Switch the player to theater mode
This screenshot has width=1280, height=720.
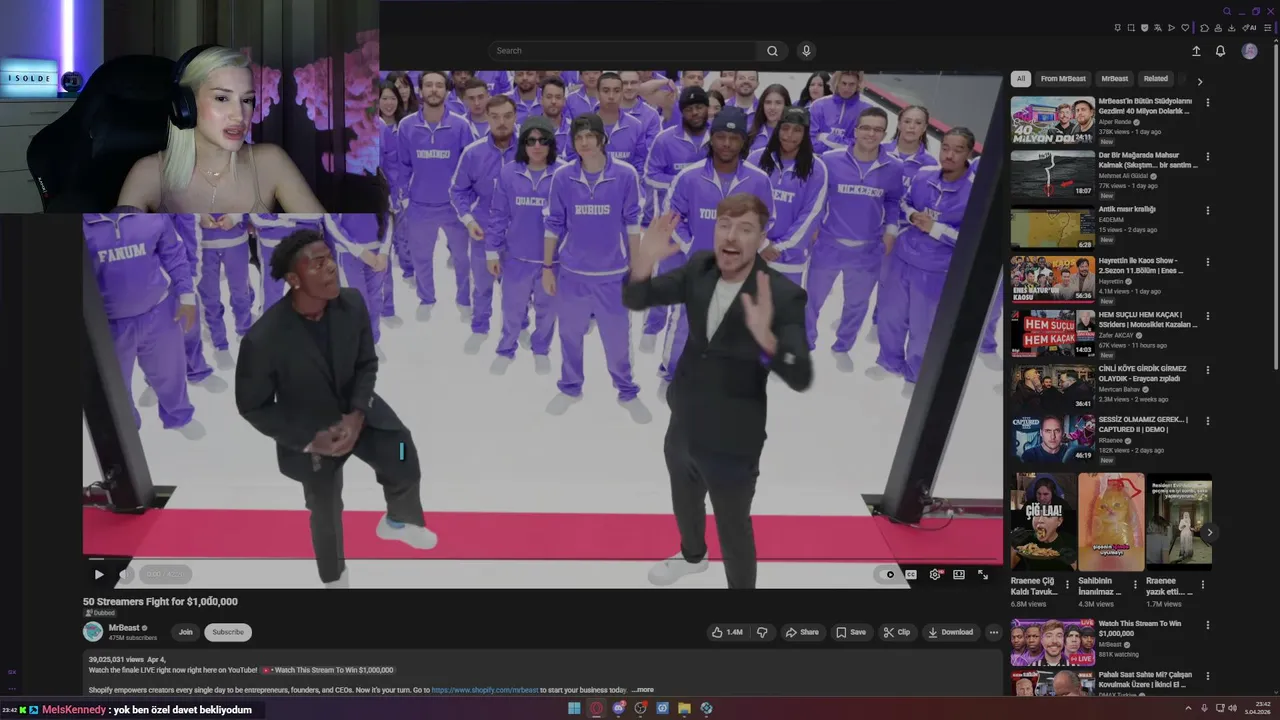click(959, 574)
